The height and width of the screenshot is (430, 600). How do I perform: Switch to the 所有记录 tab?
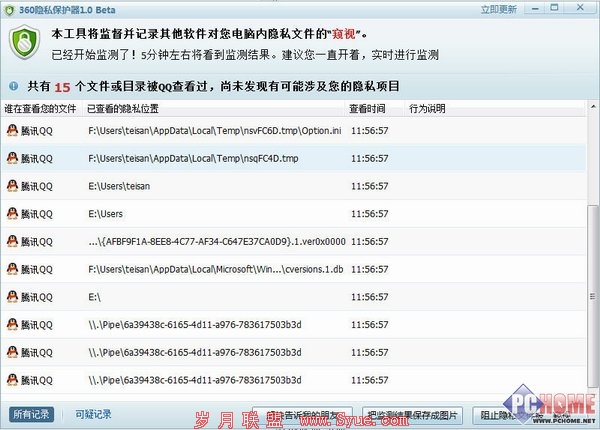coord(31,414)
